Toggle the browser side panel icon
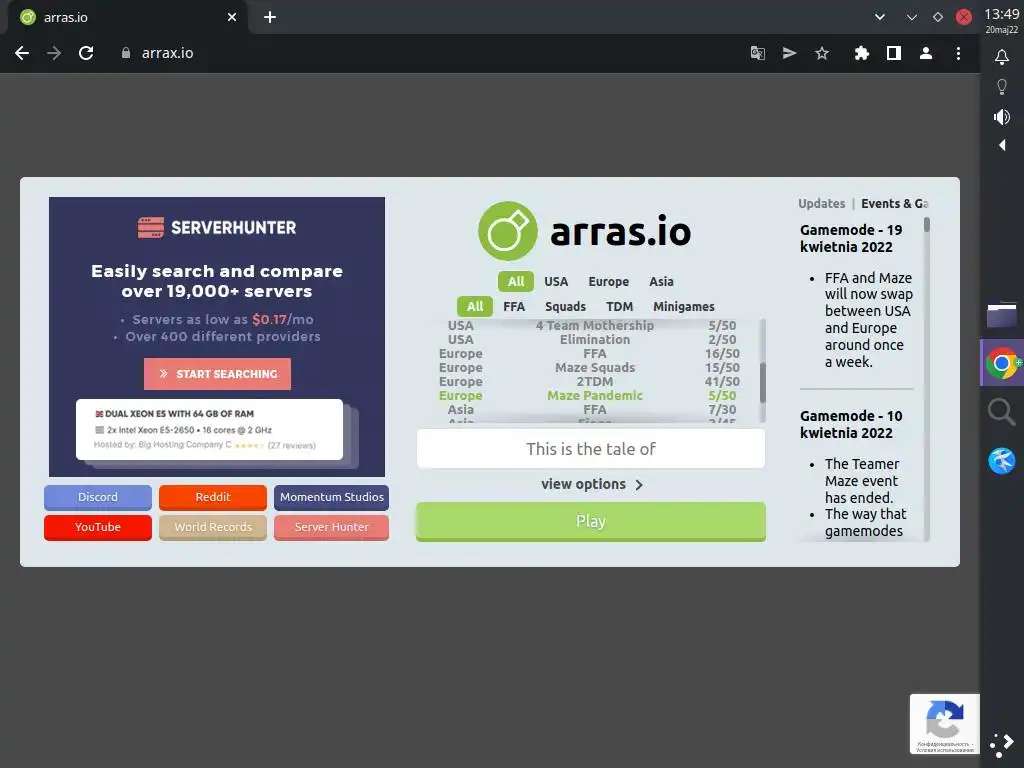 click(x=894, y=53)
